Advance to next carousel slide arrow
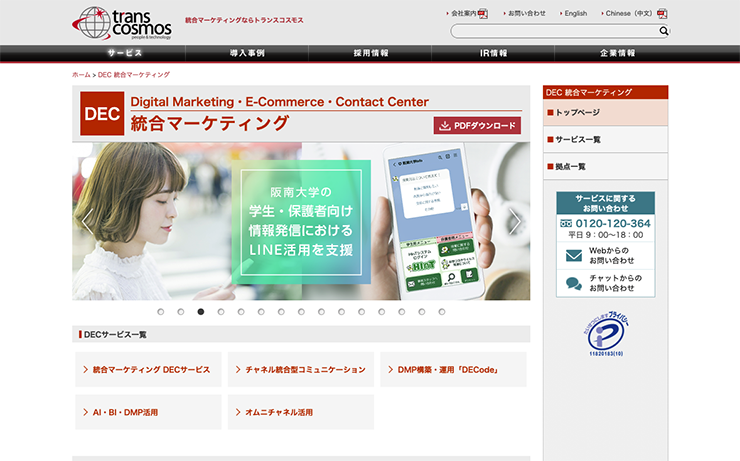This screenshot has width=740, height=461. coord(514,221)
